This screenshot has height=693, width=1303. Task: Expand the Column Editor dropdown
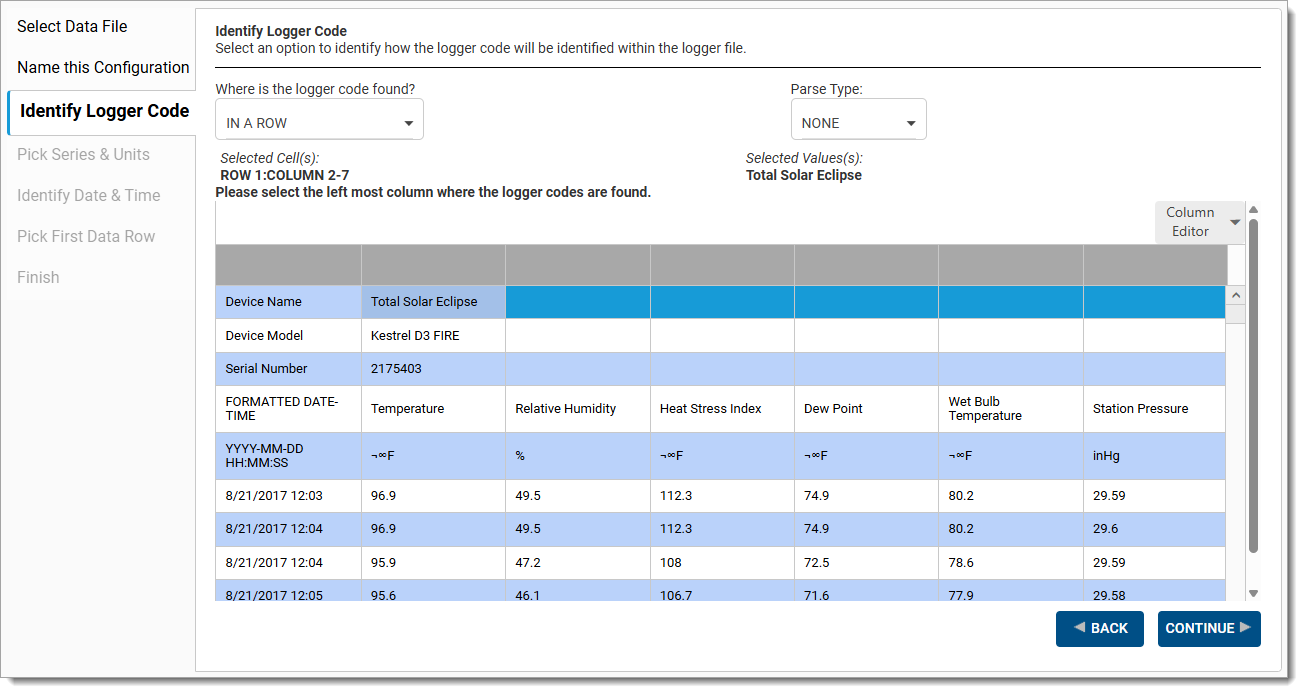click(1199, 222)
